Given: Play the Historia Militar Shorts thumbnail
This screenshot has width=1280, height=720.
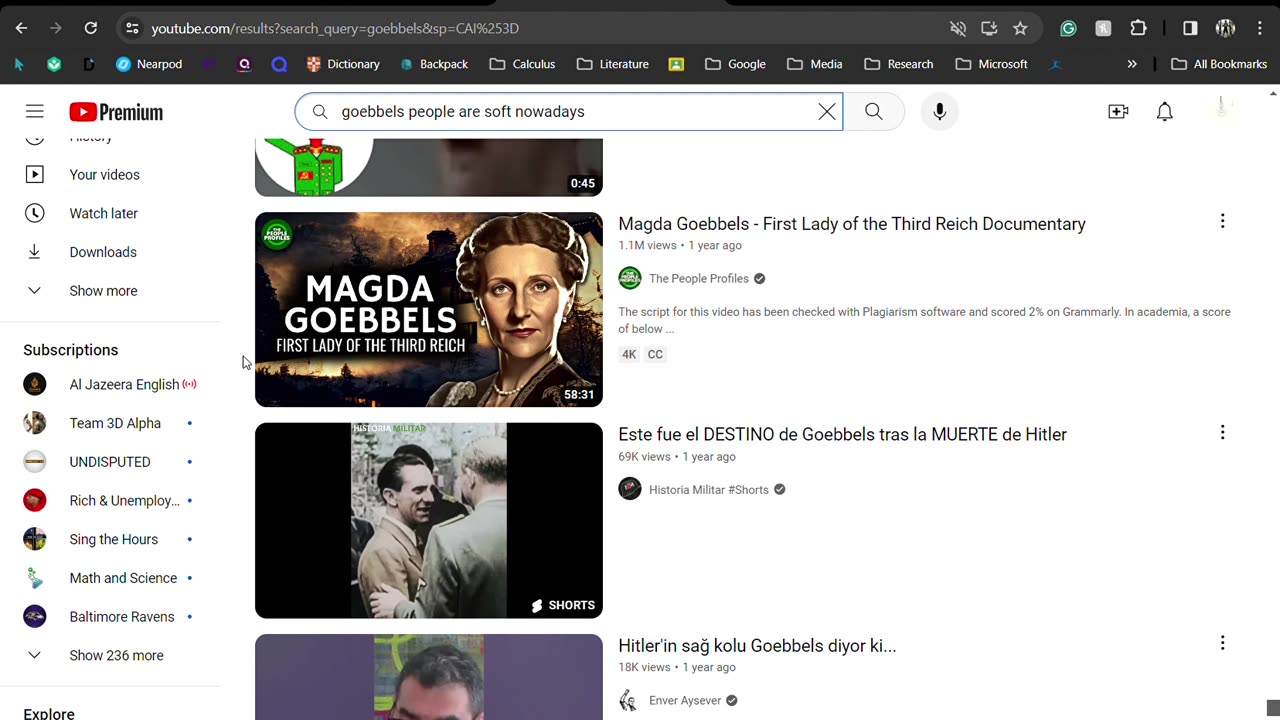Looking at the screenshot, I should tap(429, 521).
